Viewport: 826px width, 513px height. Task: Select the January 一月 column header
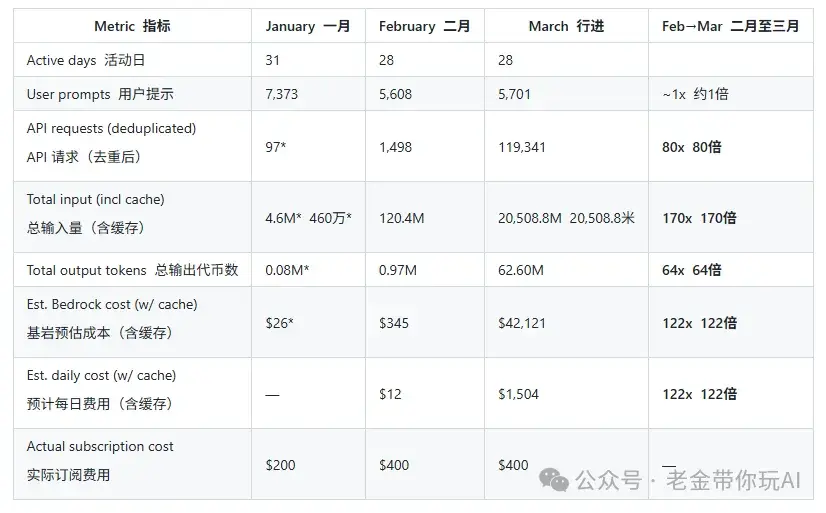click(x=308, y=26)
